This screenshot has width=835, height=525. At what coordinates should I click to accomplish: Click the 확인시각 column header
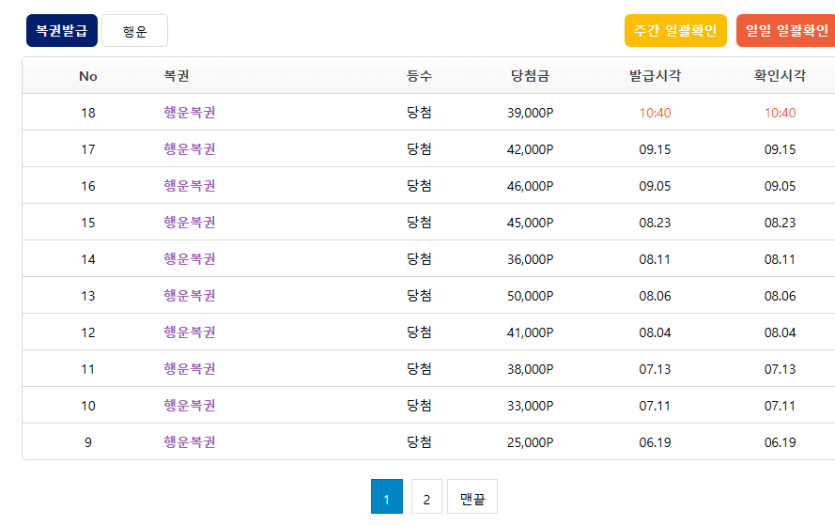coord(780,76)
